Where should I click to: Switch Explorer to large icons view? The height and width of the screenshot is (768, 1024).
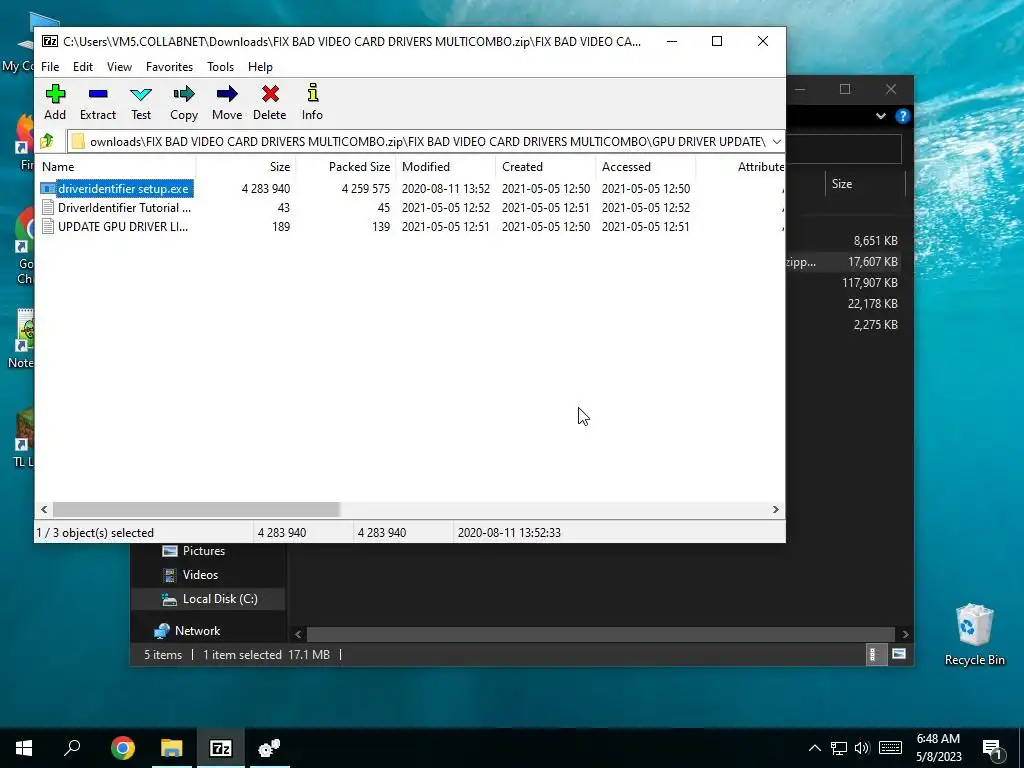coord(899,654)
